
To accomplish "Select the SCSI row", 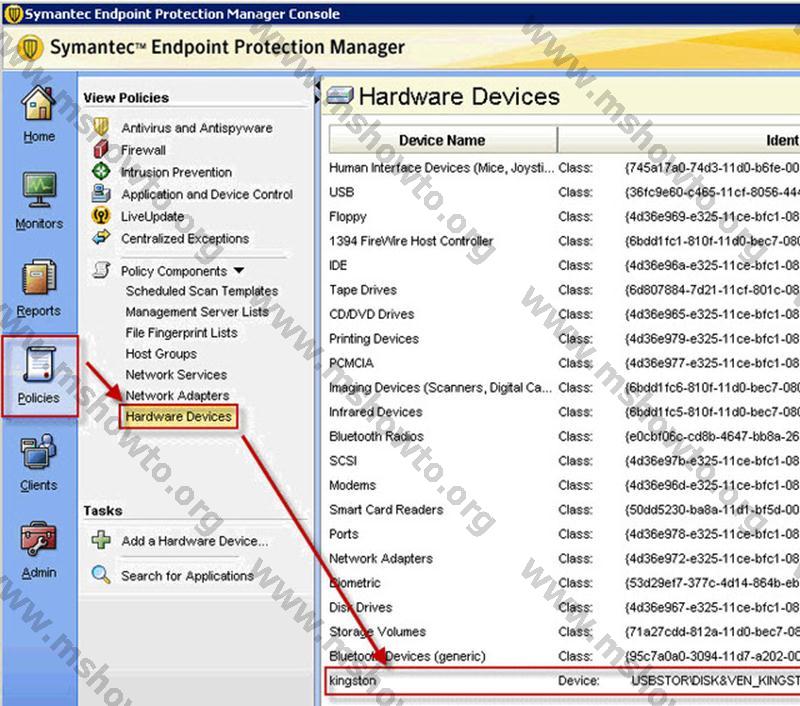I will [563, 461].
